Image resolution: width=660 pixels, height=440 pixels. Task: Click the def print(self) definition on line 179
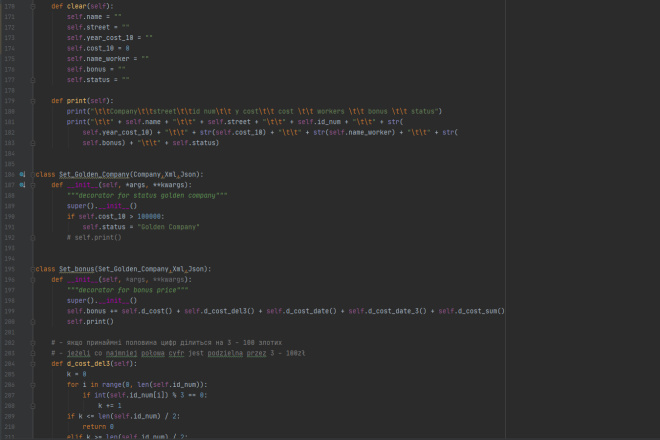click(82, 101)
